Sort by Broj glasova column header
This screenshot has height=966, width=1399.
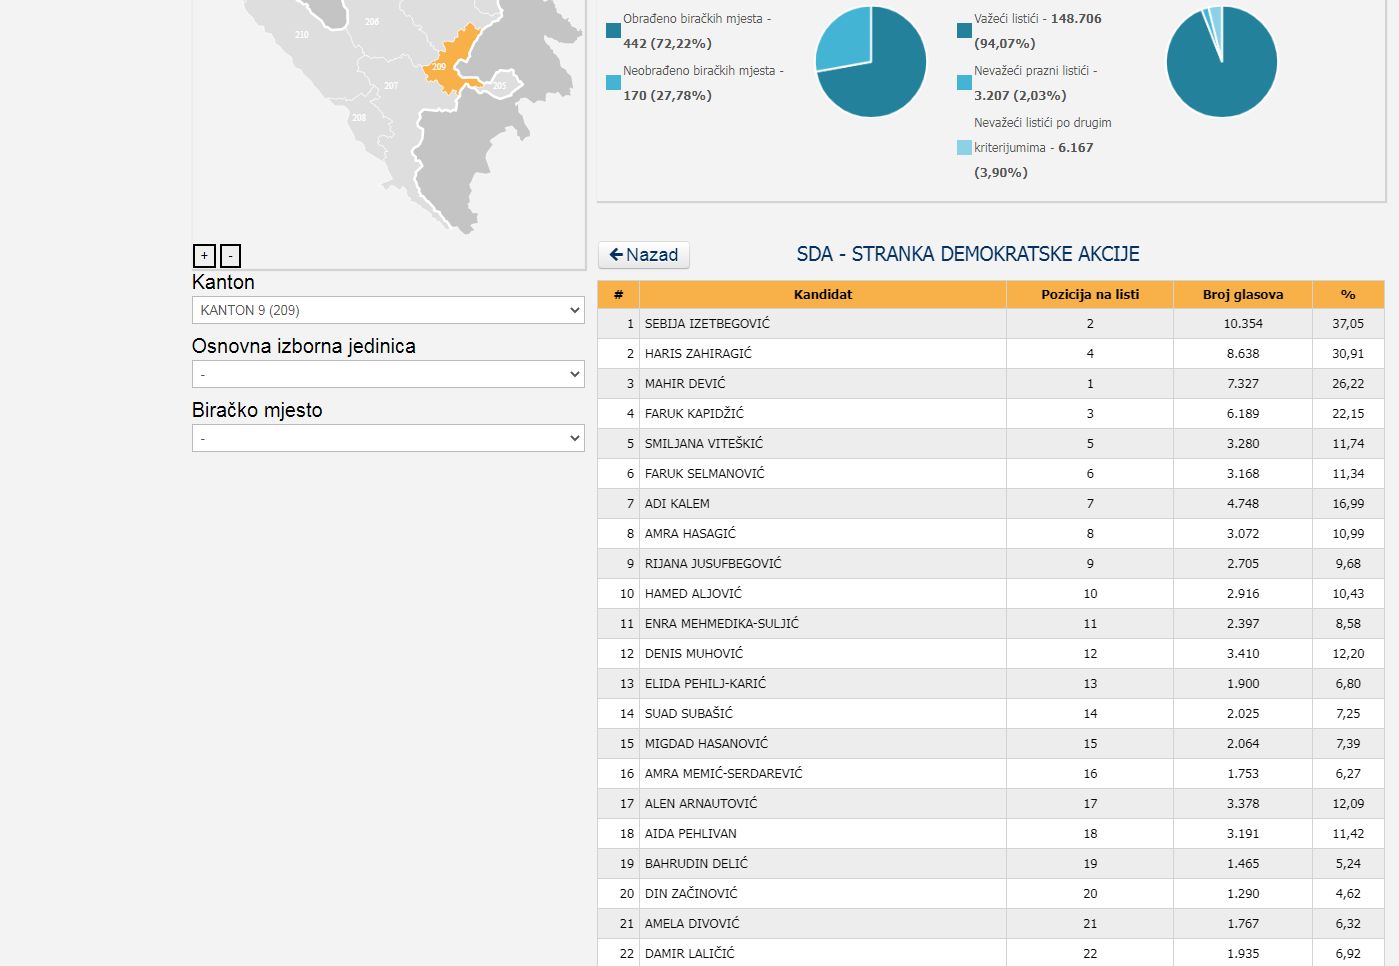(x=1242, y=294)
